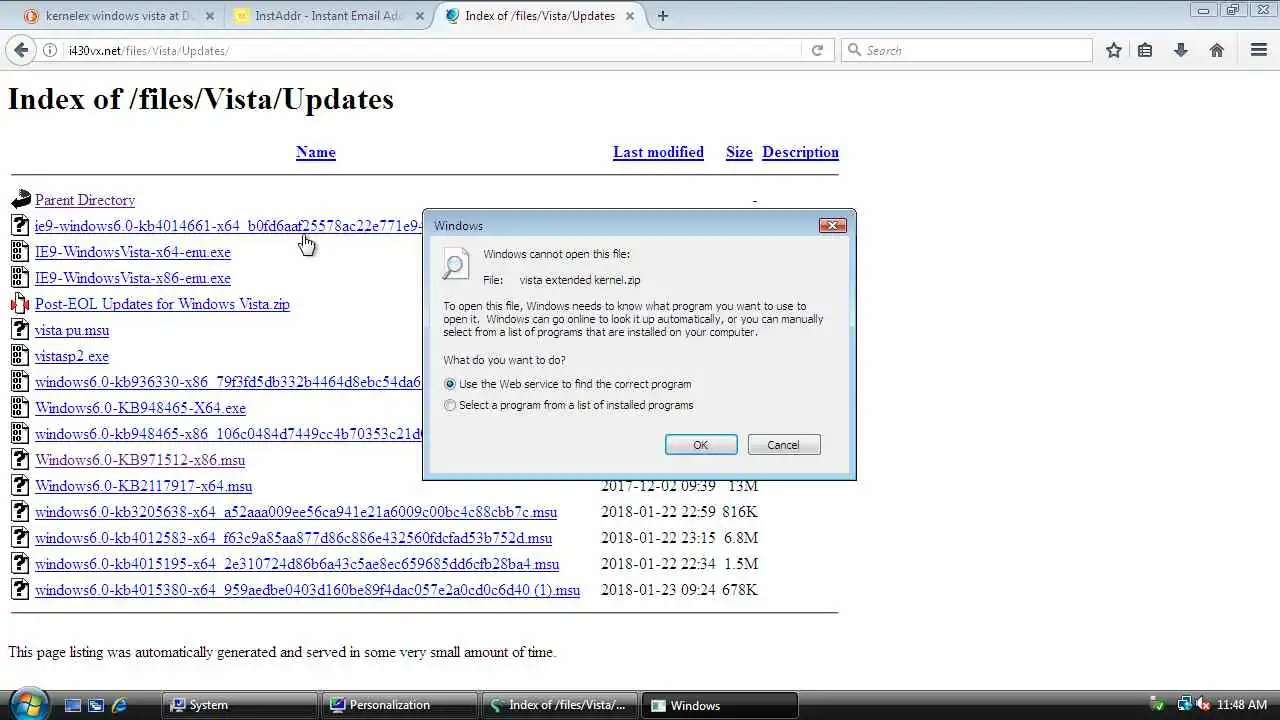Download windows6.0-kb3205638-x64 msu link

tap(296, 512)
